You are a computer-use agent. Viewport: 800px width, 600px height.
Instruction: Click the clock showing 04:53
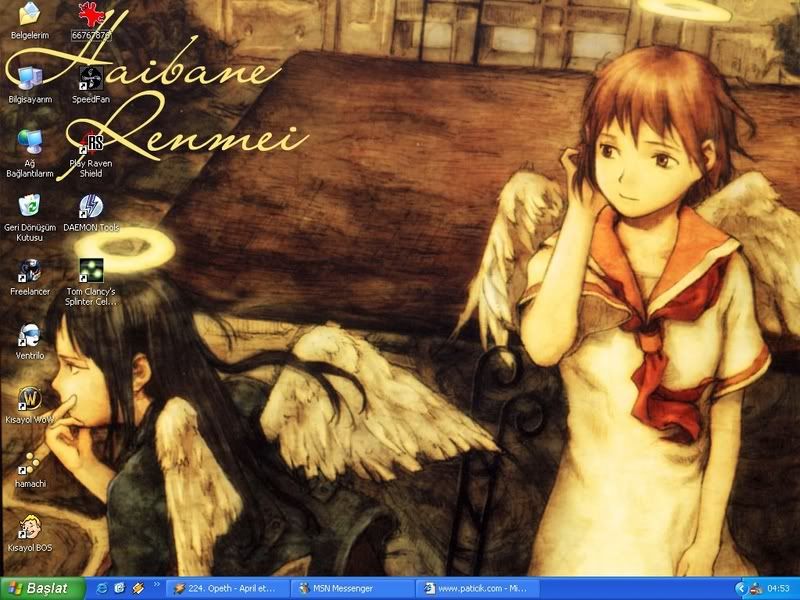779,589
